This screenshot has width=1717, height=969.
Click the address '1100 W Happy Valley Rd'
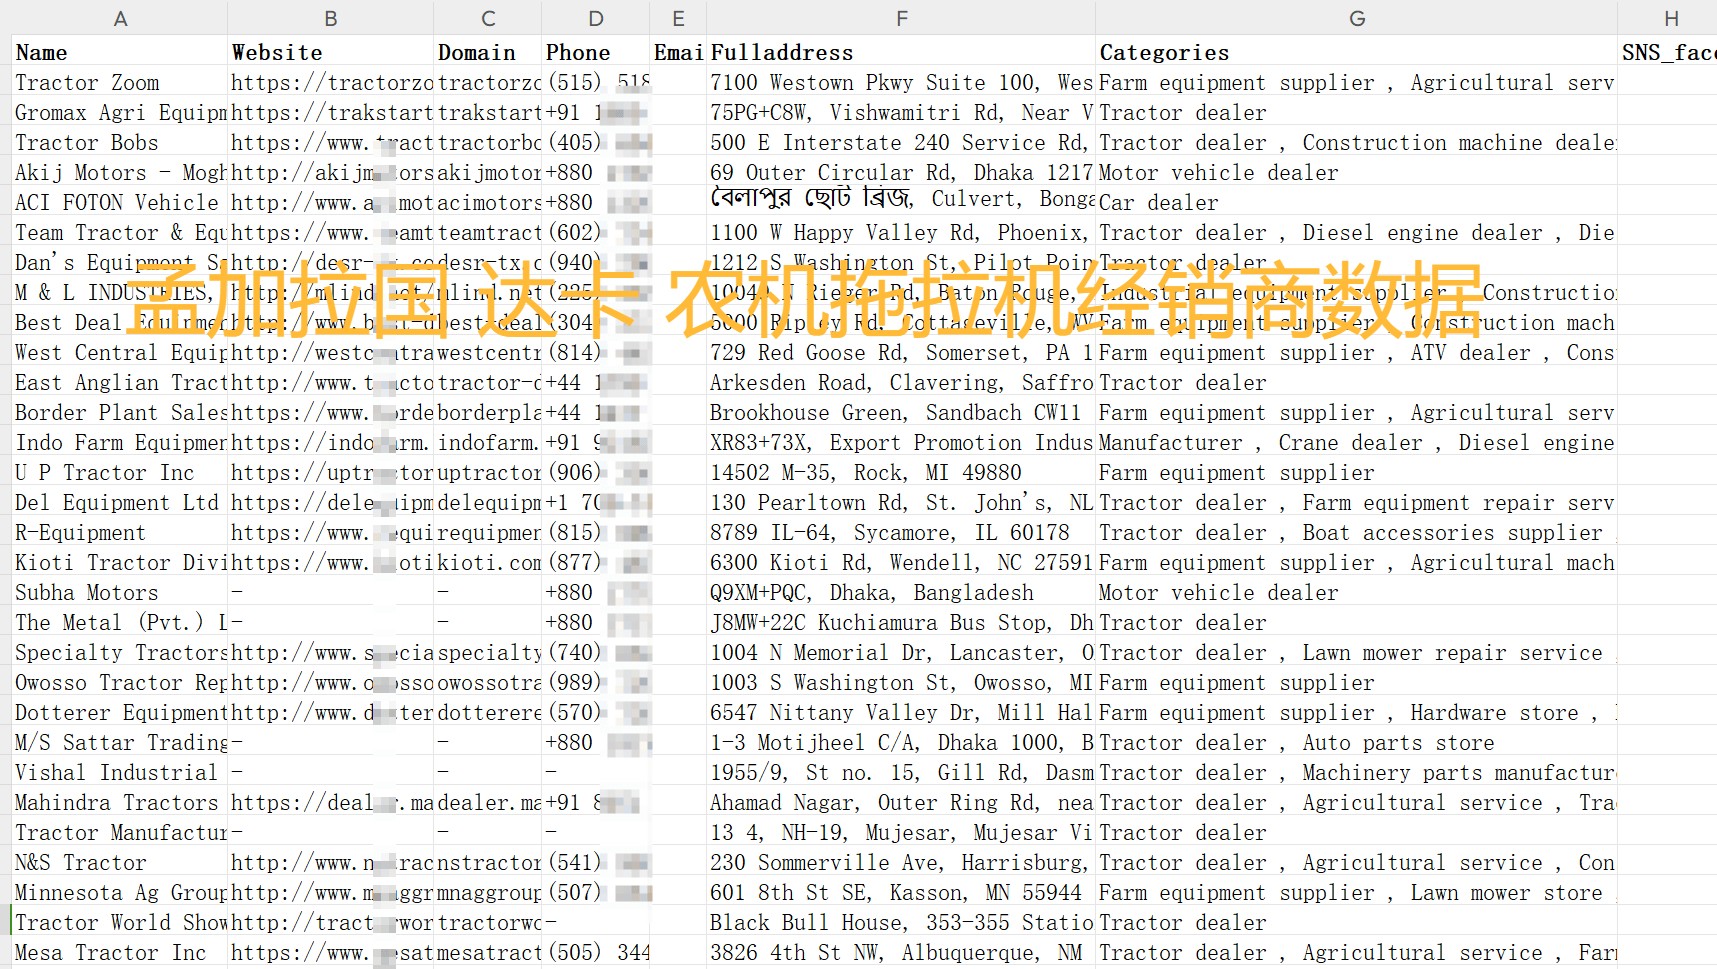click(x=901, y=232)
